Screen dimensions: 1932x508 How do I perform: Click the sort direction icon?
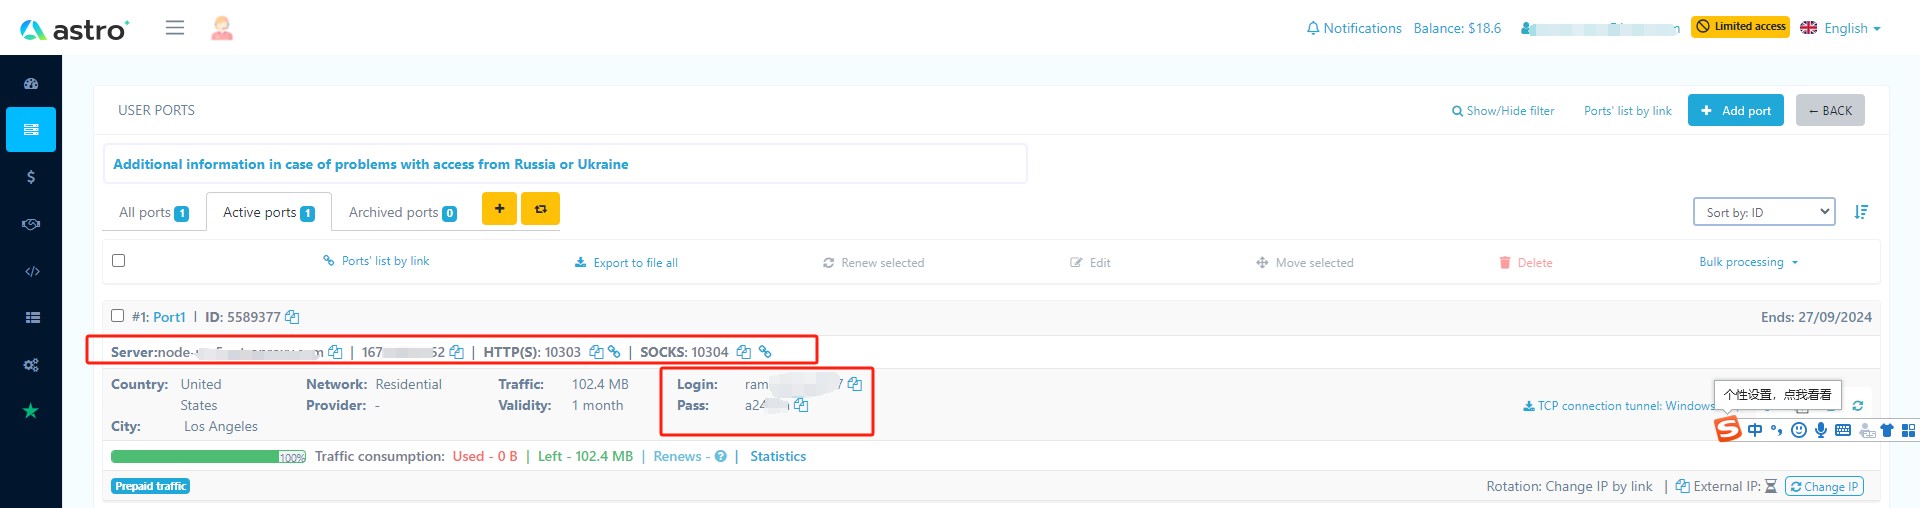pos(1861,212)
